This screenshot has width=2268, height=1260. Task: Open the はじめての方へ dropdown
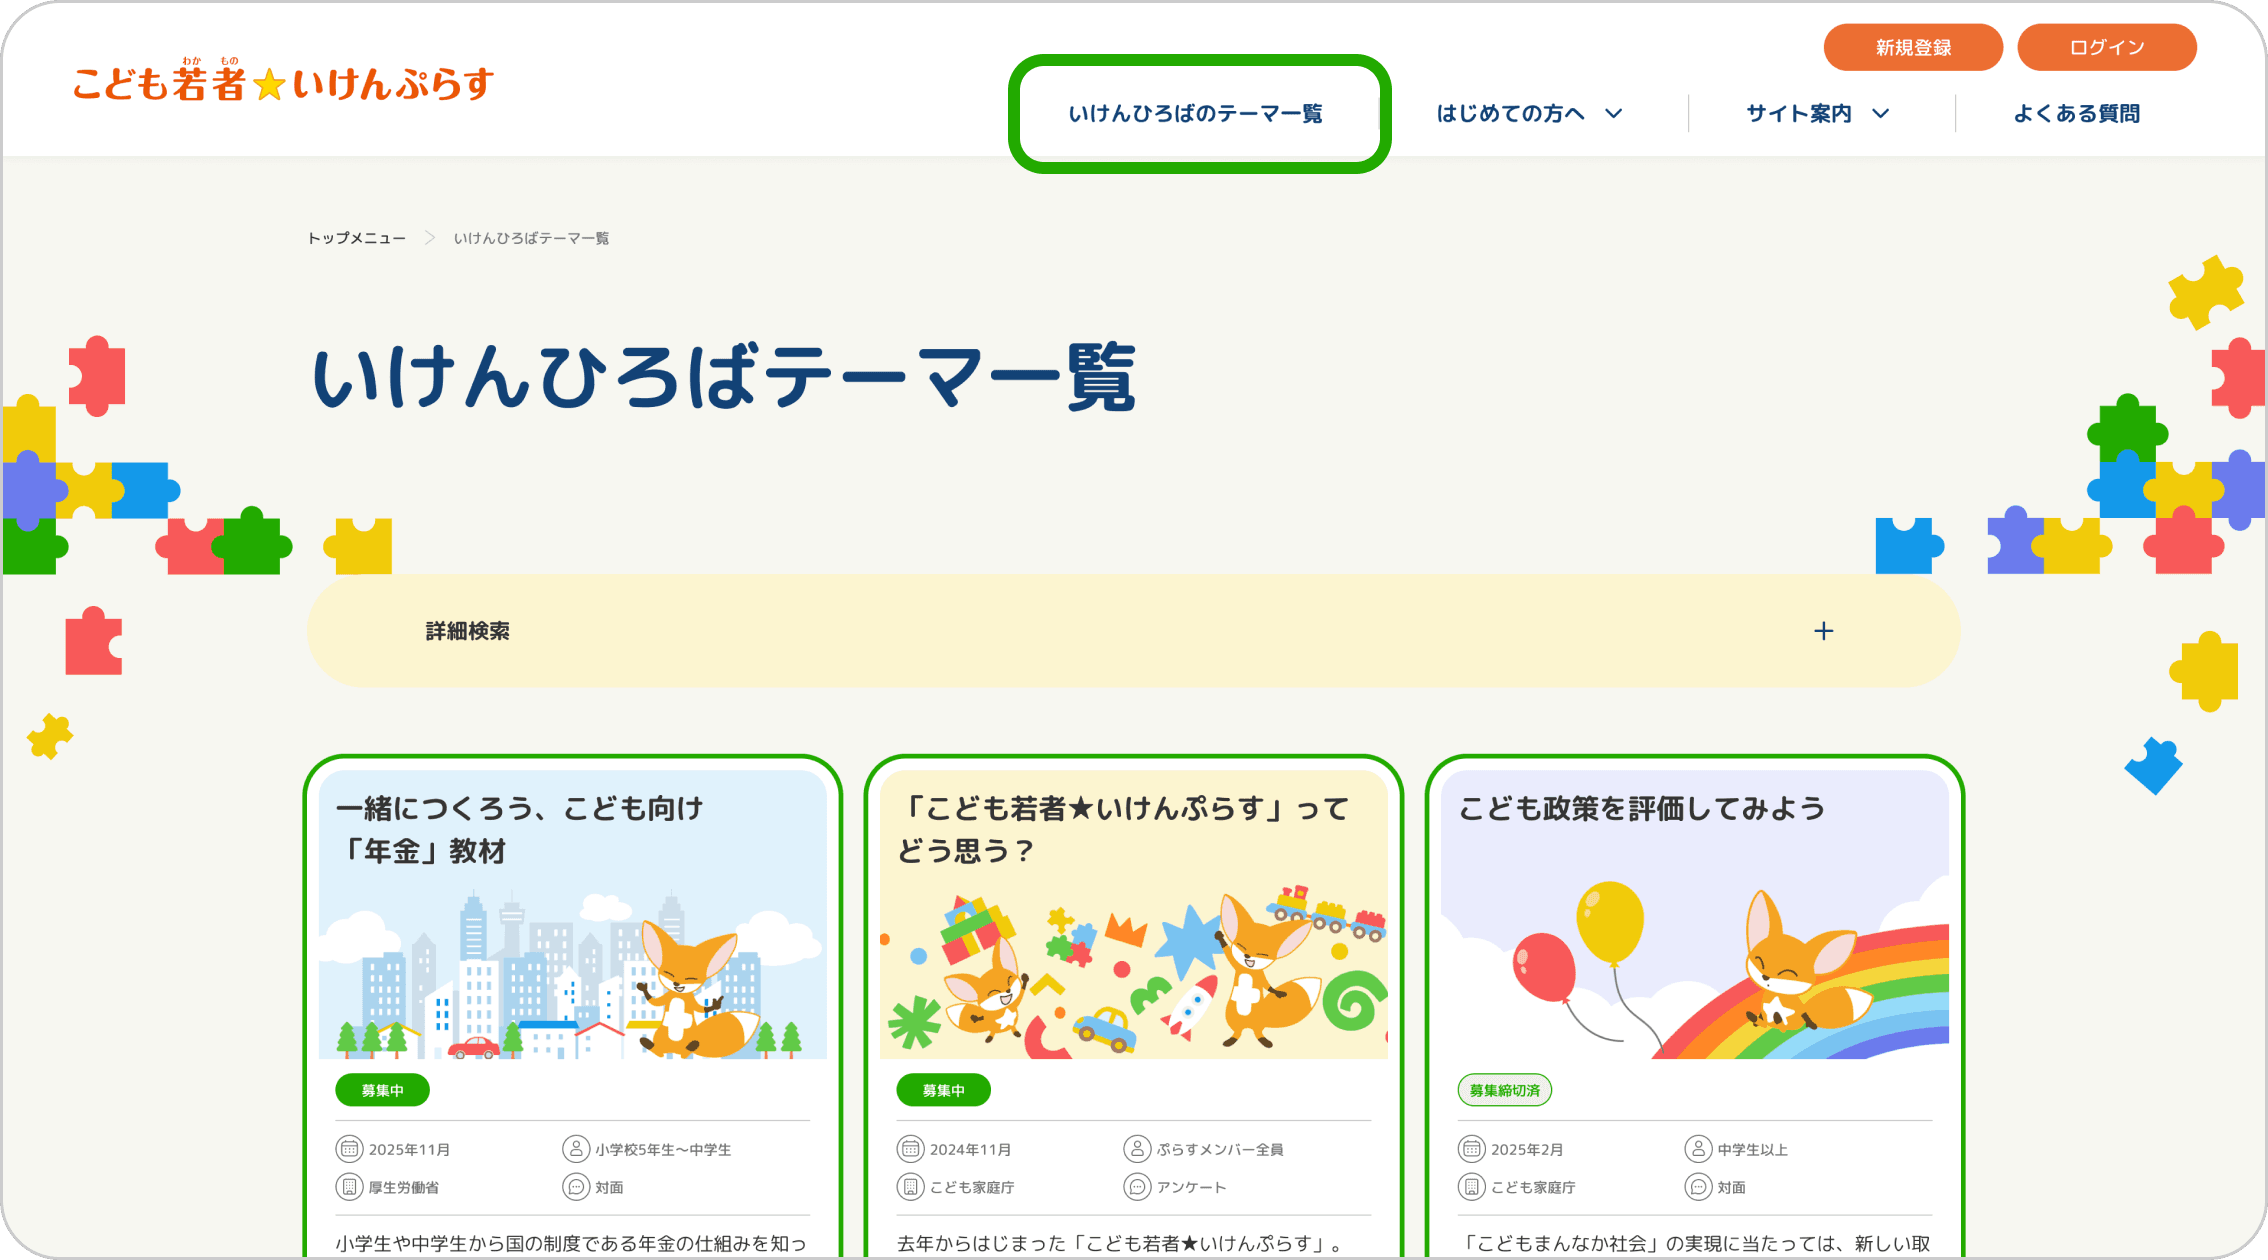point(1527,113)
